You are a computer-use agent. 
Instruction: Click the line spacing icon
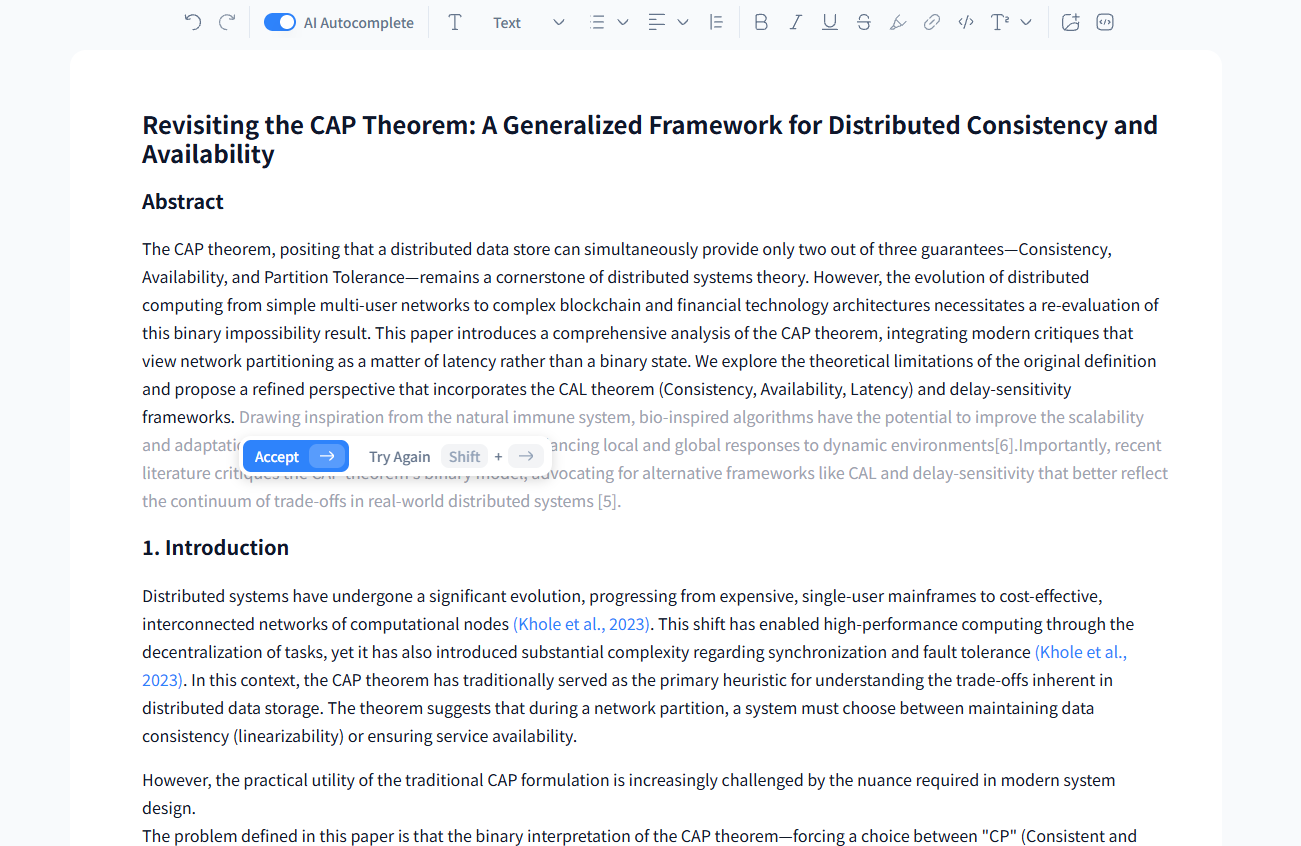click(x=716, y=22)
